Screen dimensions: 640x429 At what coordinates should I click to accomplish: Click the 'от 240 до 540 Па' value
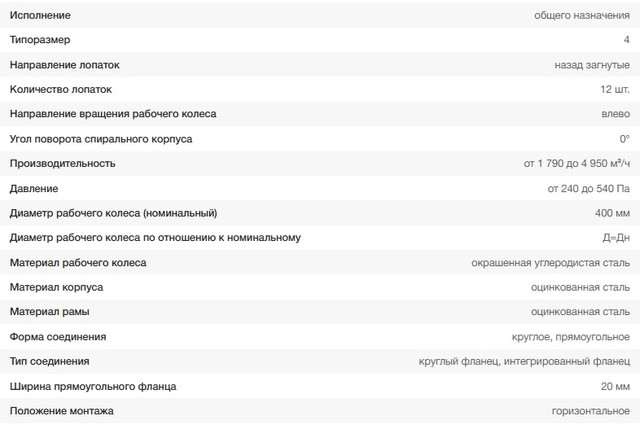[588, 188]
